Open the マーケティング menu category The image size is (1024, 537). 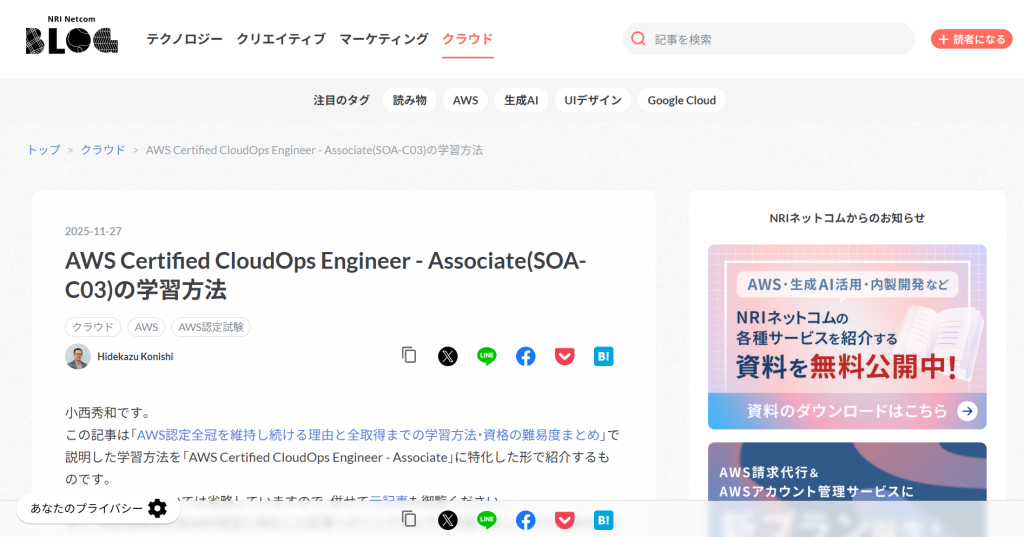click(x=384, y=39)
